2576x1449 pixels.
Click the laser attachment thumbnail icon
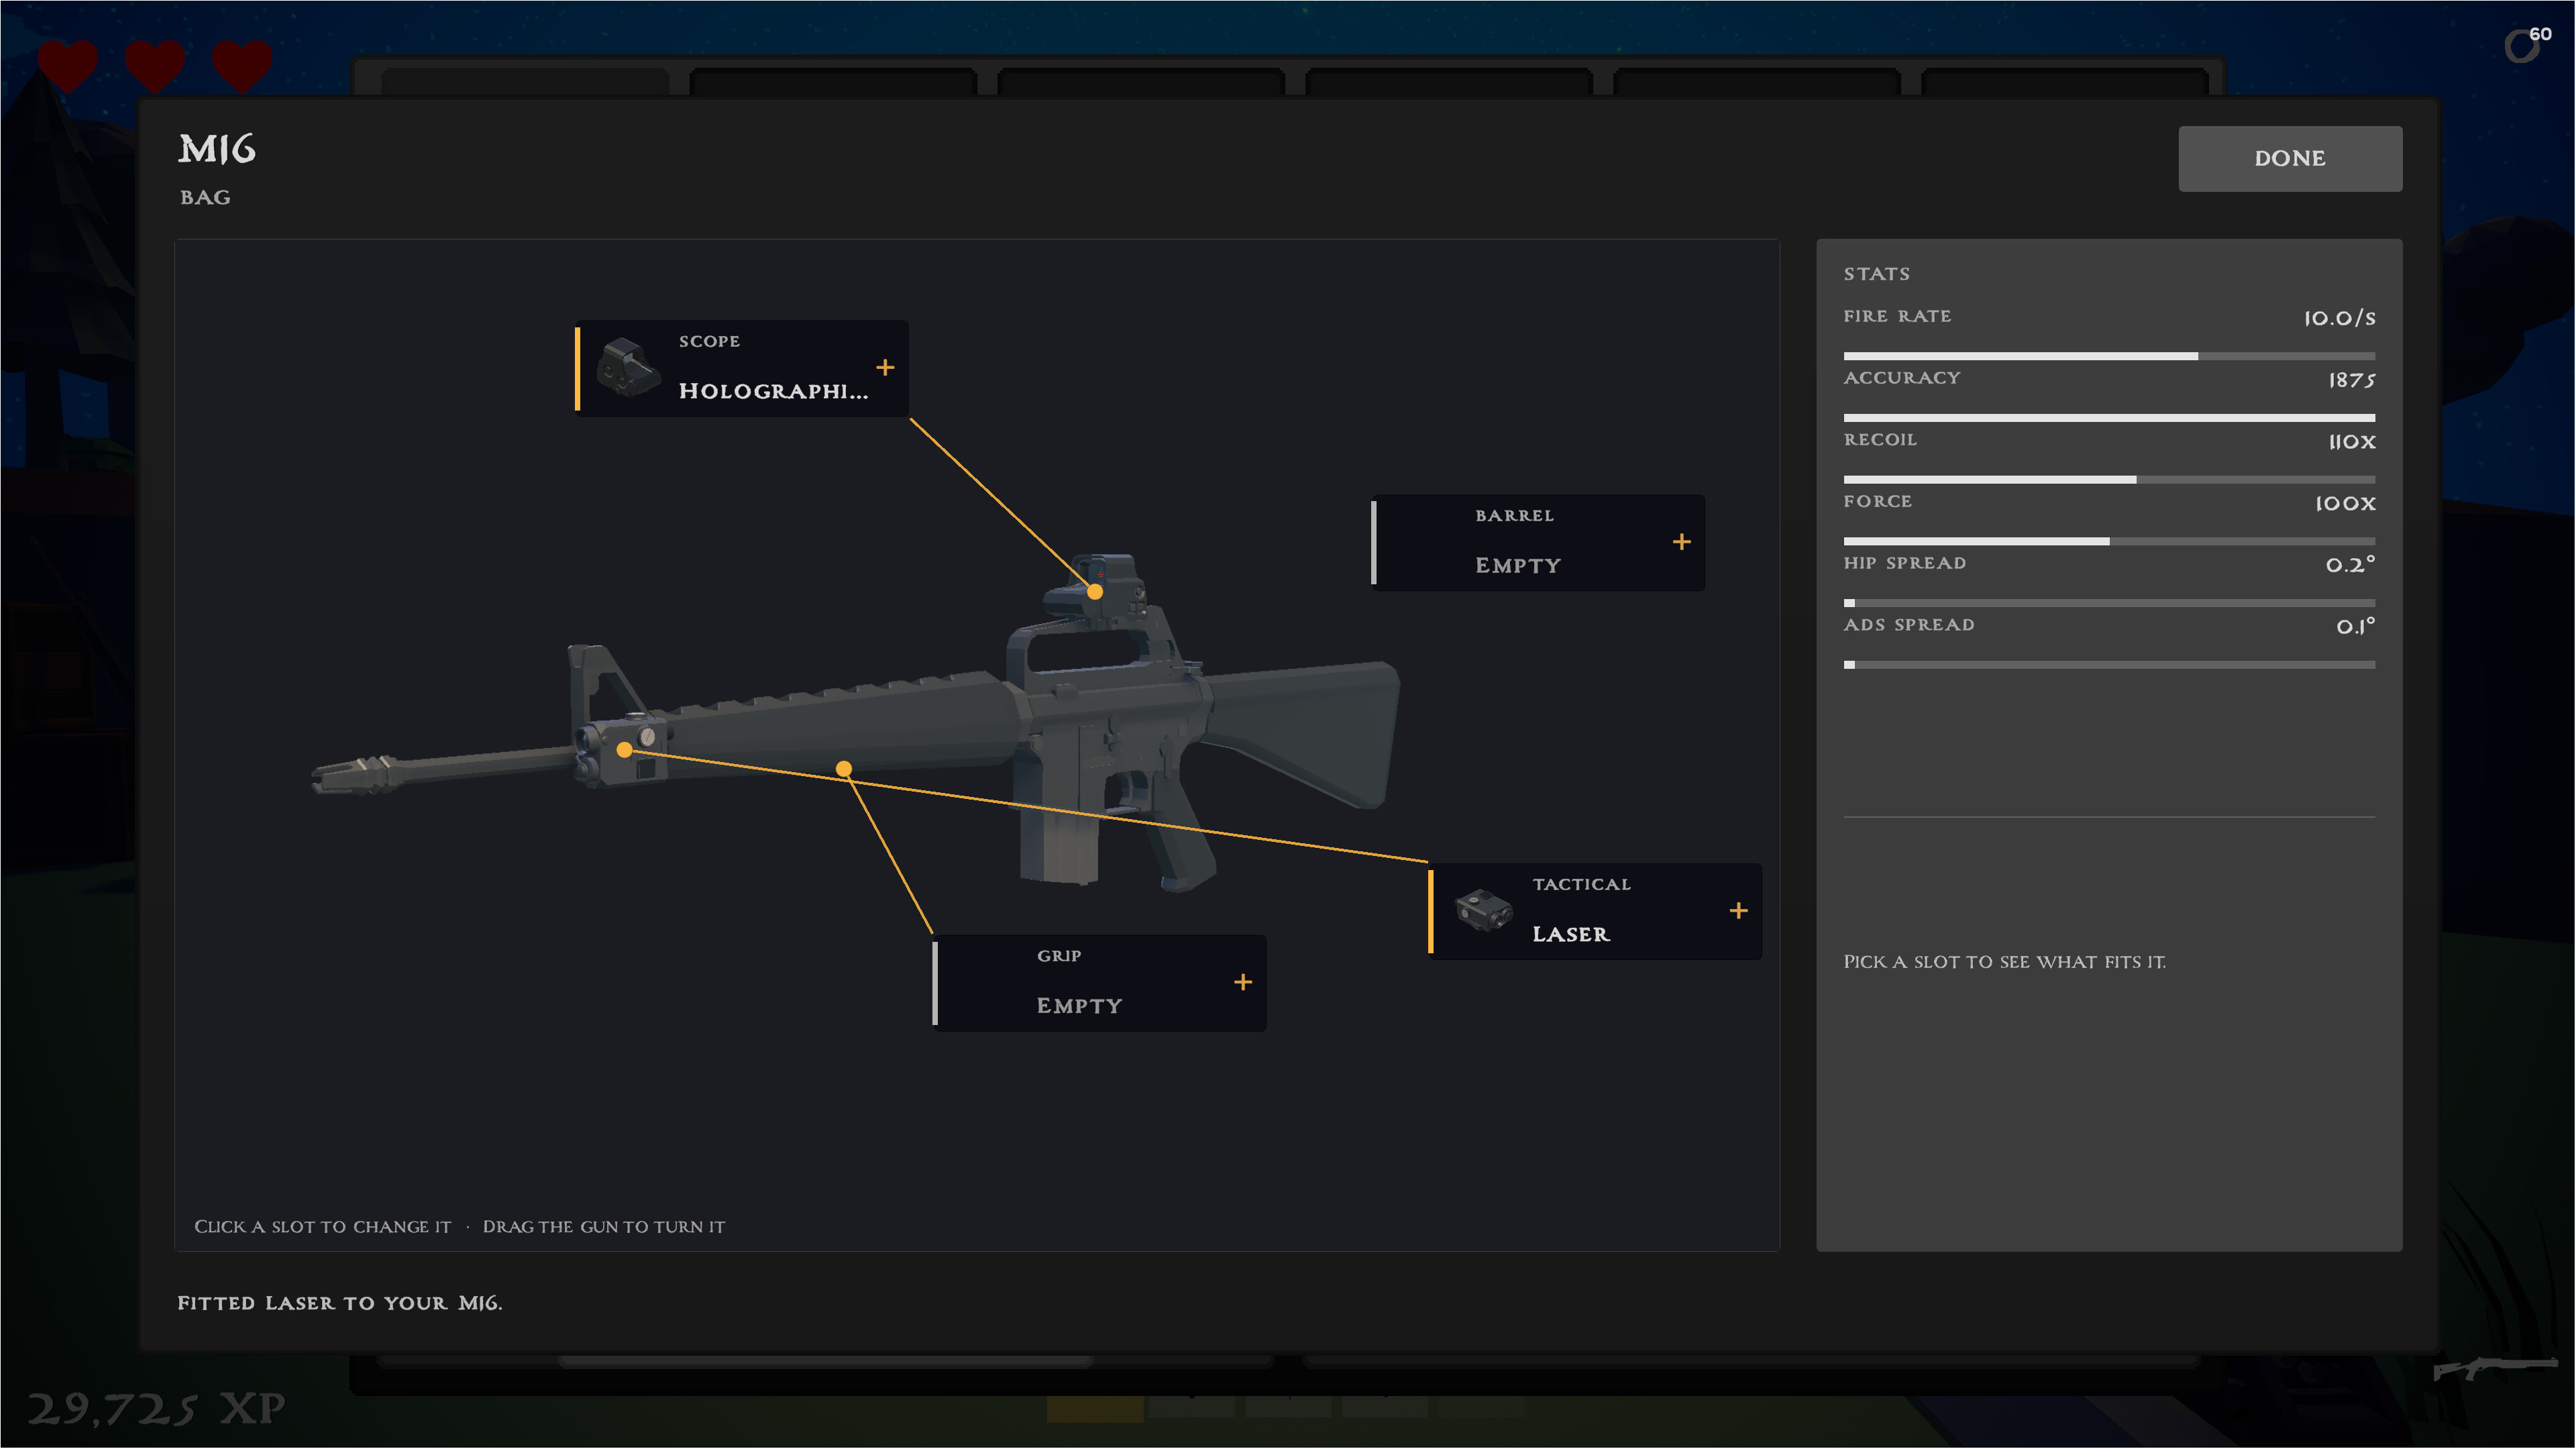point(1483,910)
